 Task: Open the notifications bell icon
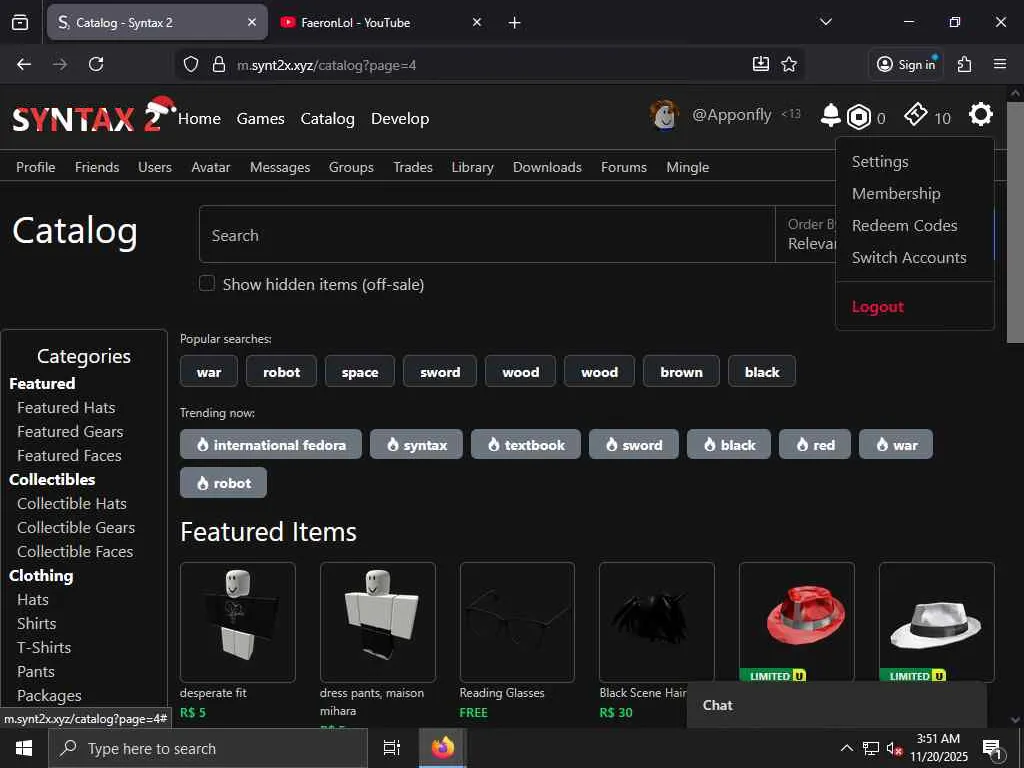tap(830, 116)
